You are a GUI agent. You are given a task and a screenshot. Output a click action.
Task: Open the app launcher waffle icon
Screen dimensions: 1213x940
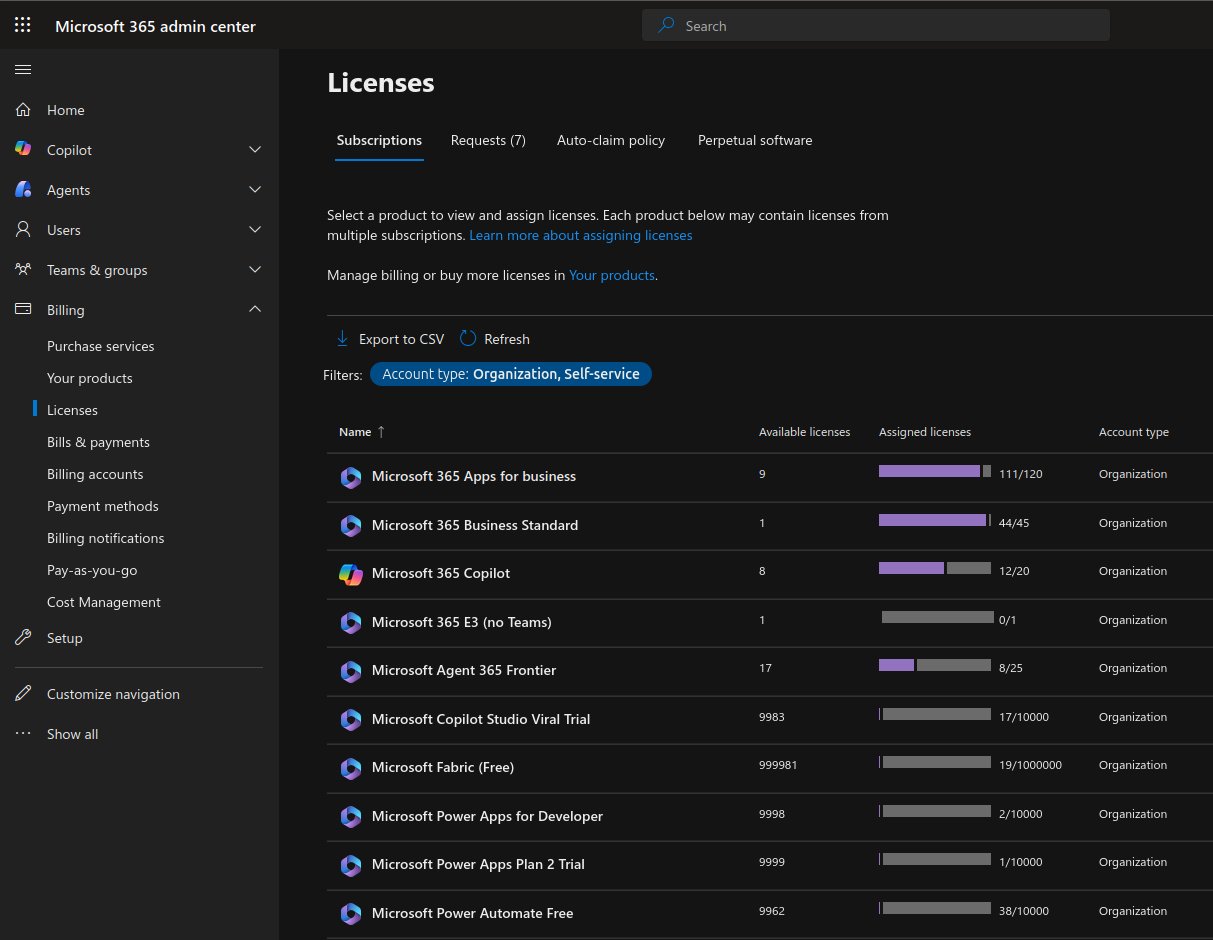pyautogui.click(x=23, y=26)
